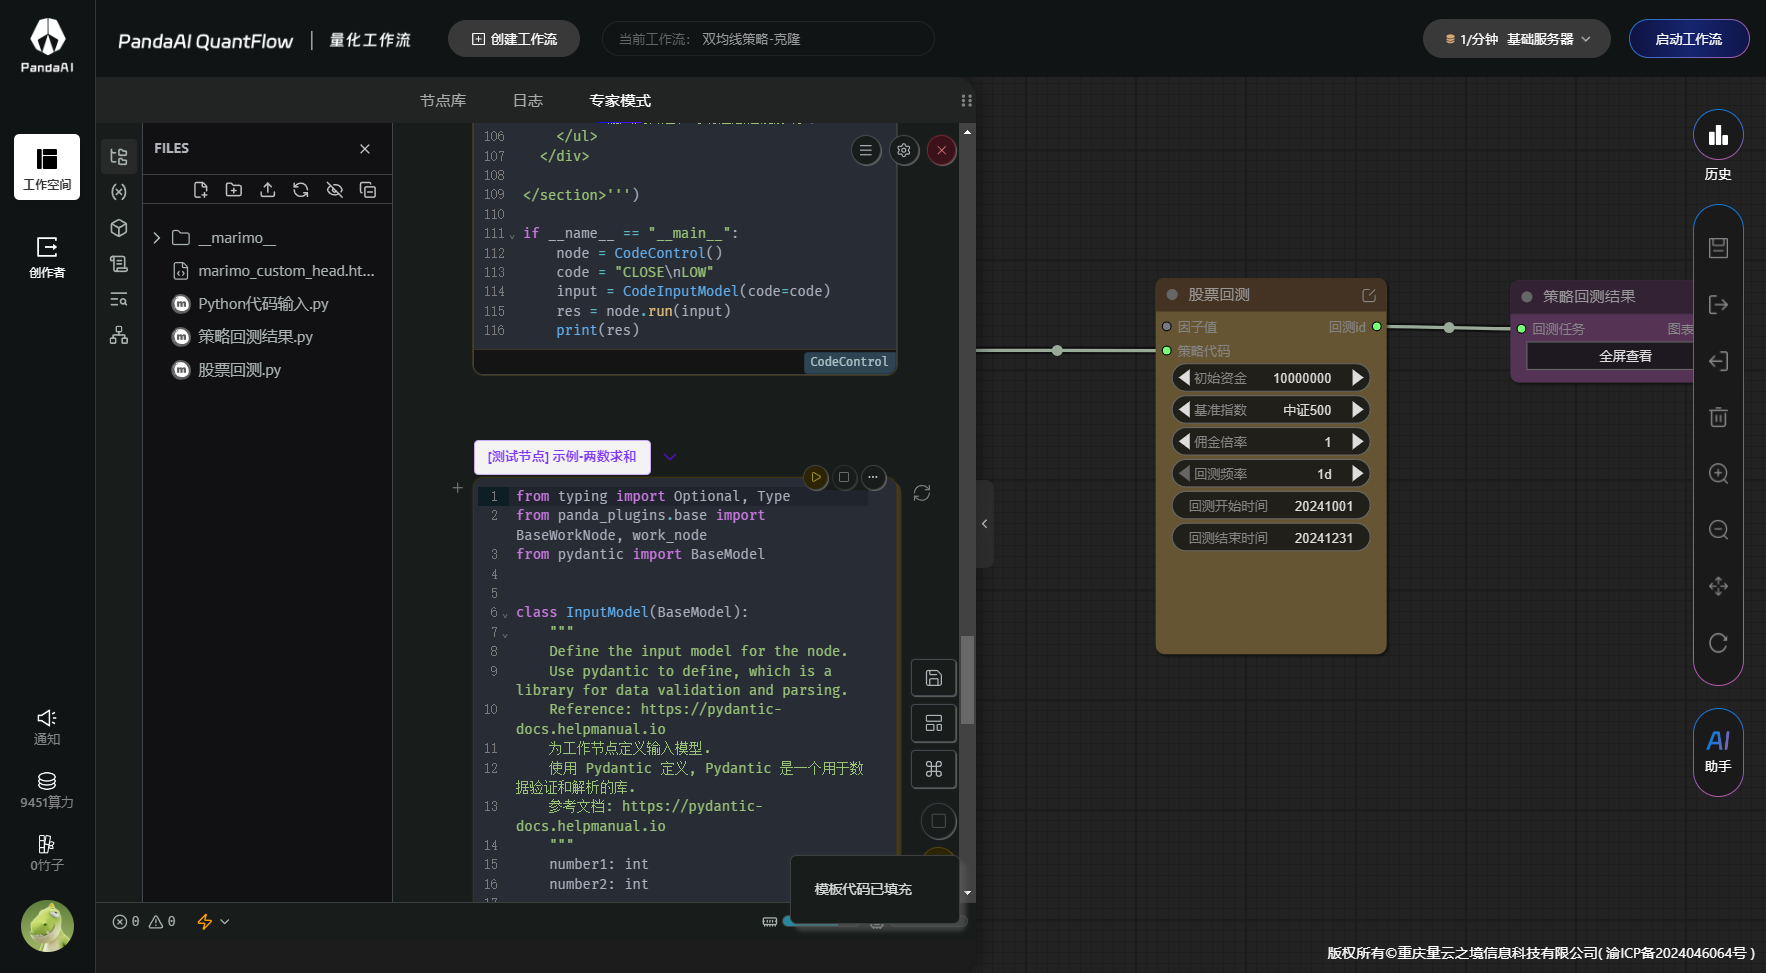Click the warnings count indicator

[162, 922]
